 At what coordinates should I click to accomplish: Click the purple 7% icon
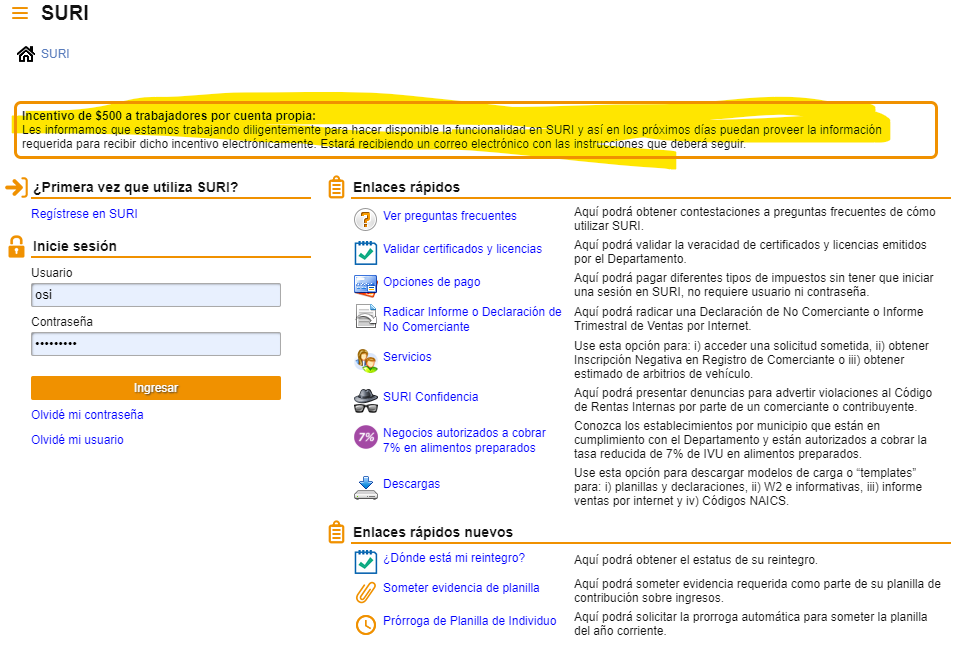pos(365,437)
